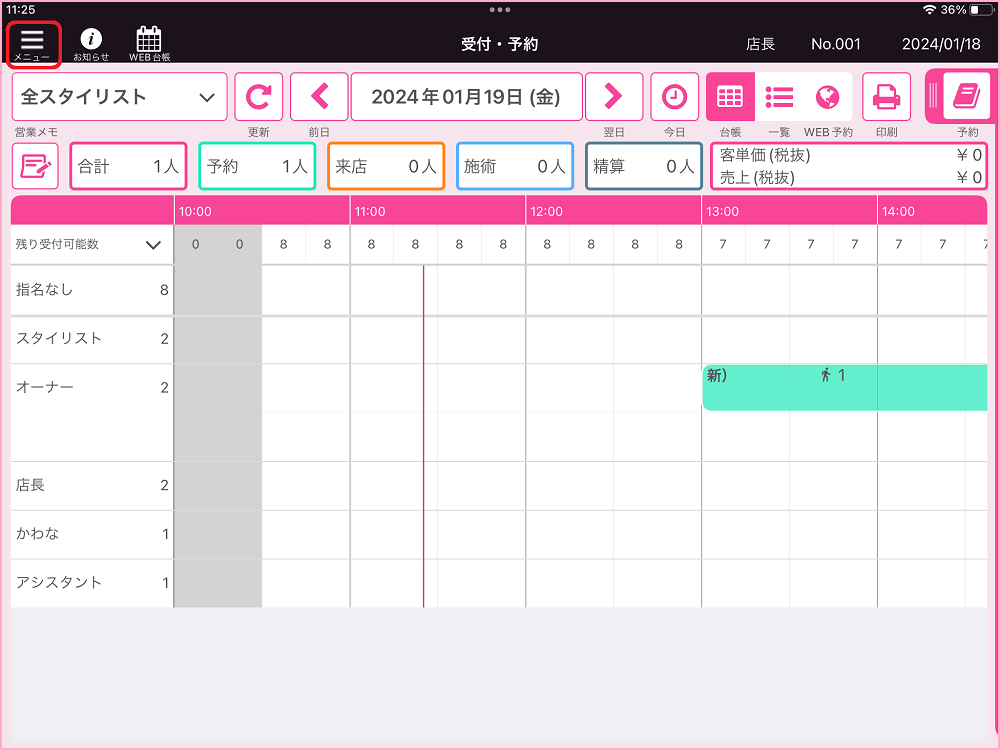
Task: Expand the 残り受付可能数 chevron
Action: pyautogui.click(x=153, y=245)
